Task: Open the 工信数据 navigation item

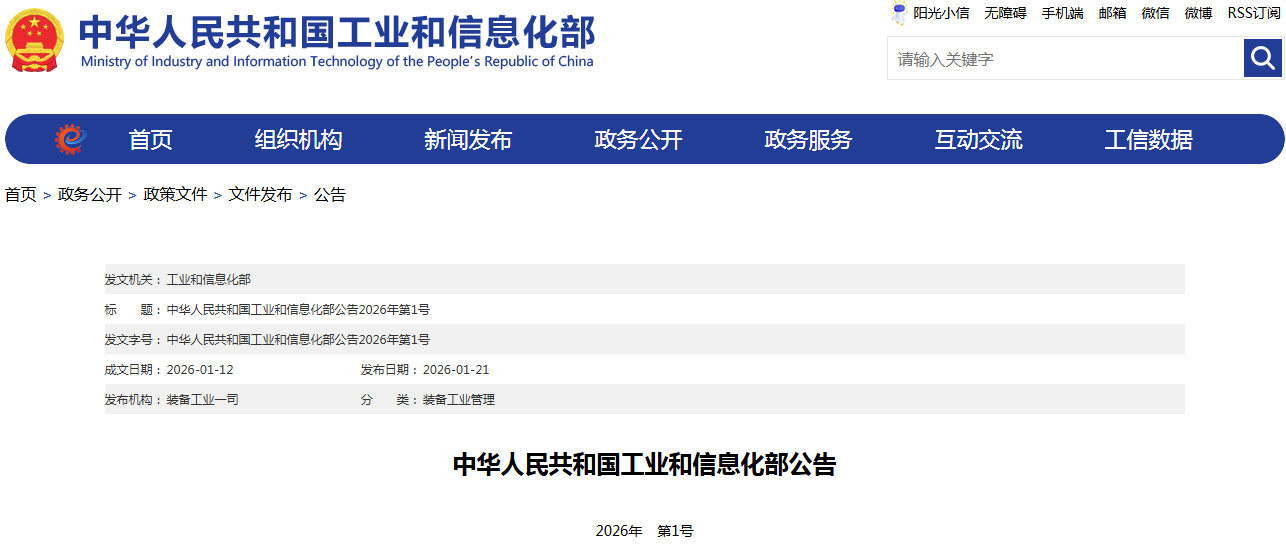Action: tap(1148, 140)
